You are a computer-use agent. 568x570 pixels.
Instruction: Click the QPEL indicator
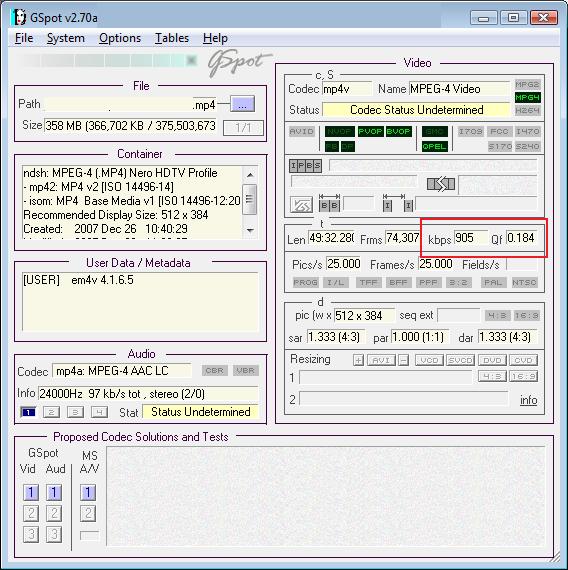[434, 146]
